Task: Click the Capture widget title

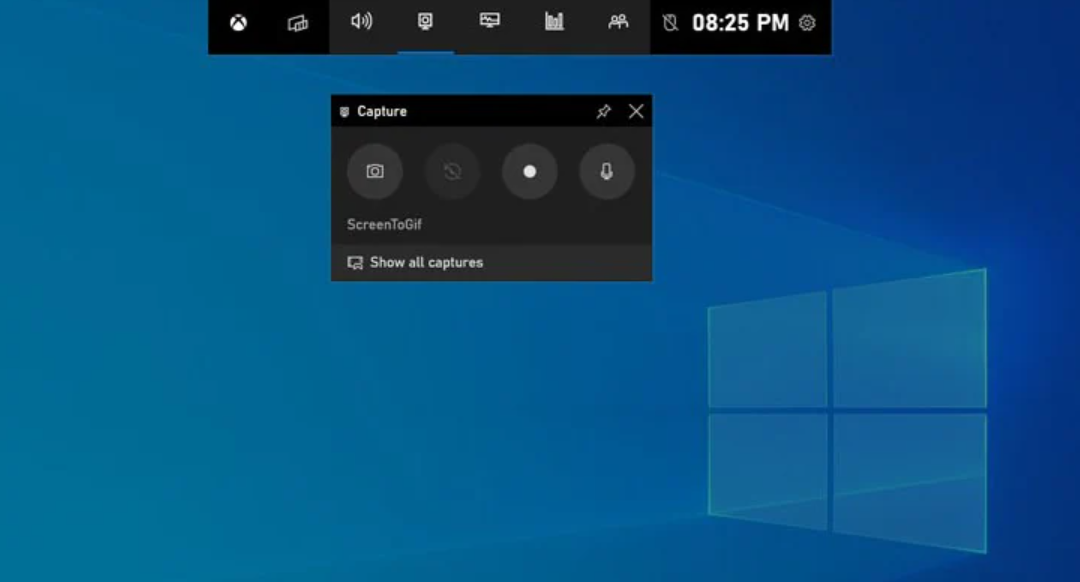Action: pyautogui.click(x=382, y=112)
